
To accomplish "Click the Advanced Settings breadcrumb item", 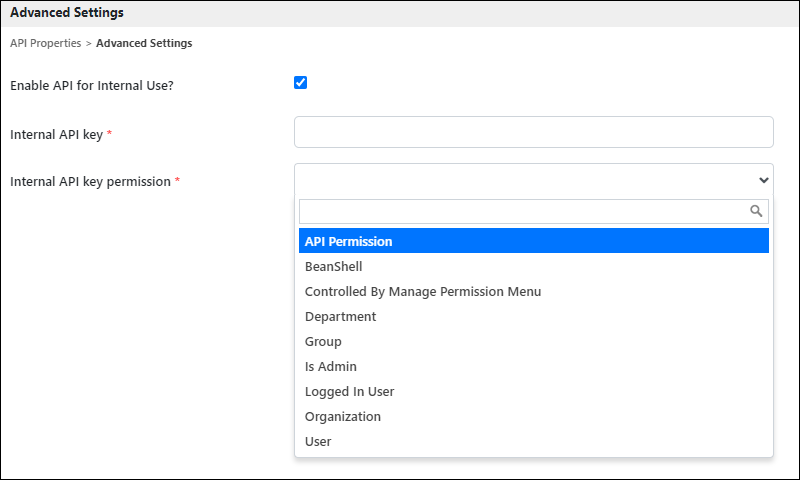I will (x=144, y=43).
